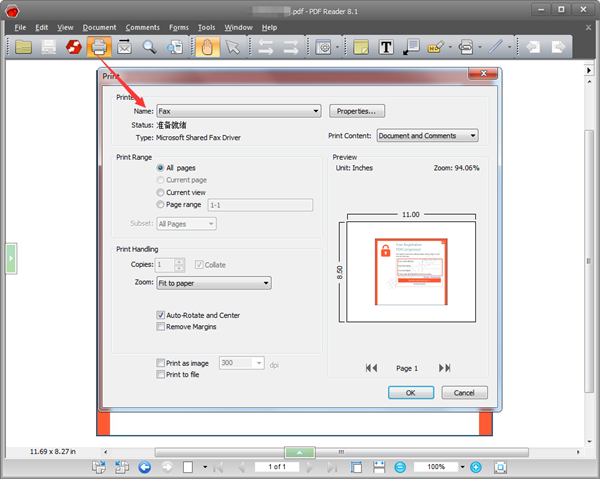This screenshot has width=600, height=479.
Task: Toggle Auto-Rotate and Center checkbox
Action: coord(161,315)
